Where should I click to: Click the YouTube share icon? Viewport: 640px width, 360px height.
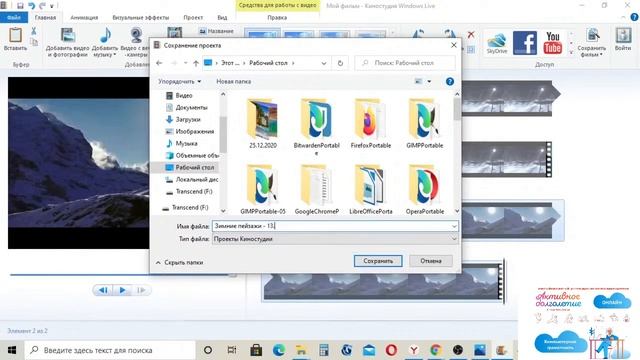coord(552,42)
